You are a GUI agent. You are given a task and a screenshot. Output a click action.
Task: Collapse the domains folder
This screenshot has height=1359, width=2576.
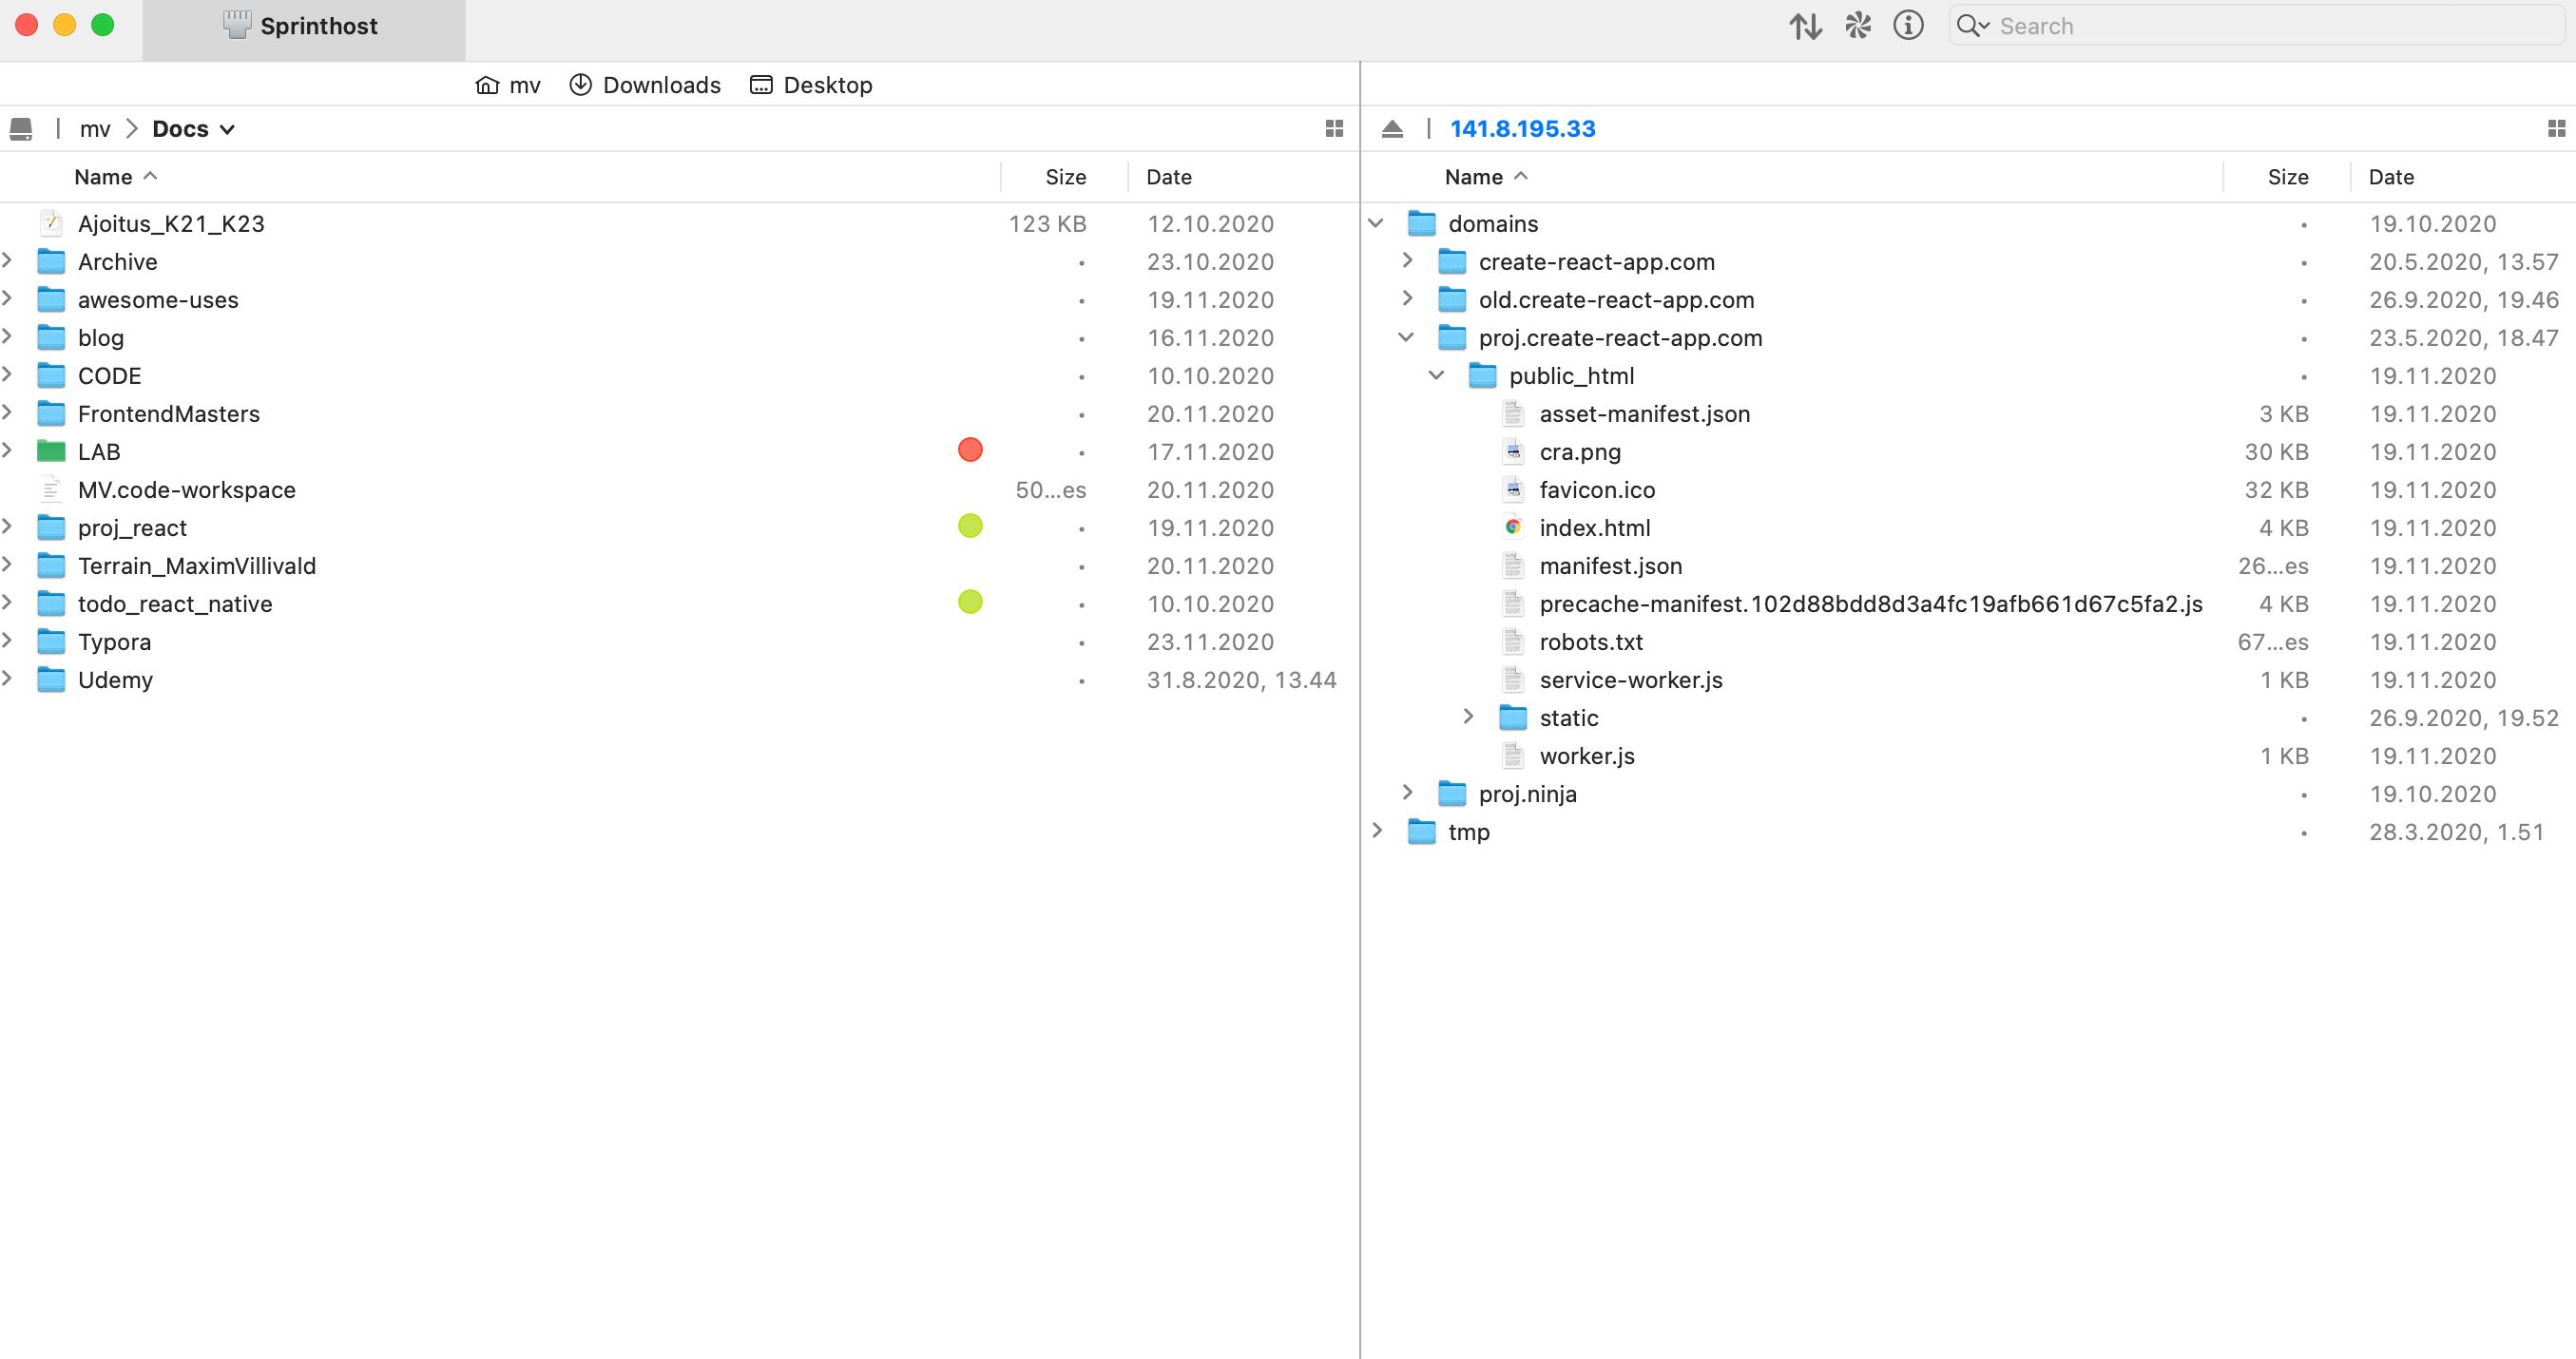coord(1377,223)
